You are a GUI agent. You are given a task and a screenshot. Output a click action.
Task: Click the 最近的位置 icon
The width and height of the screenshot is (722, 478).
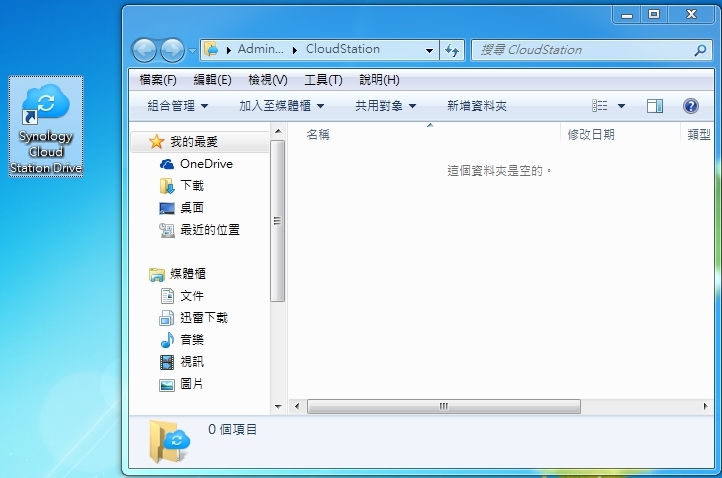[167, 230]
